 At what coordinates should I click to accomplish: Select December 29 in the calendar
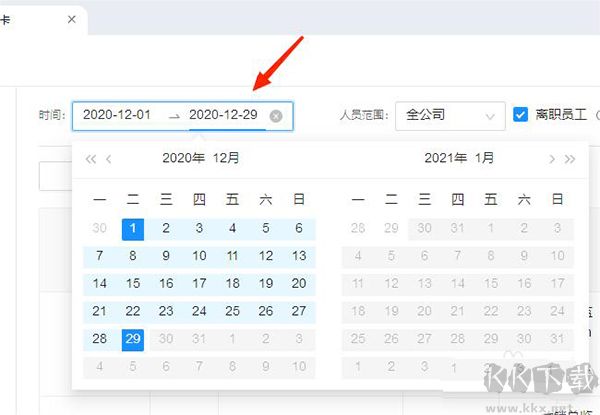(133, 339)
